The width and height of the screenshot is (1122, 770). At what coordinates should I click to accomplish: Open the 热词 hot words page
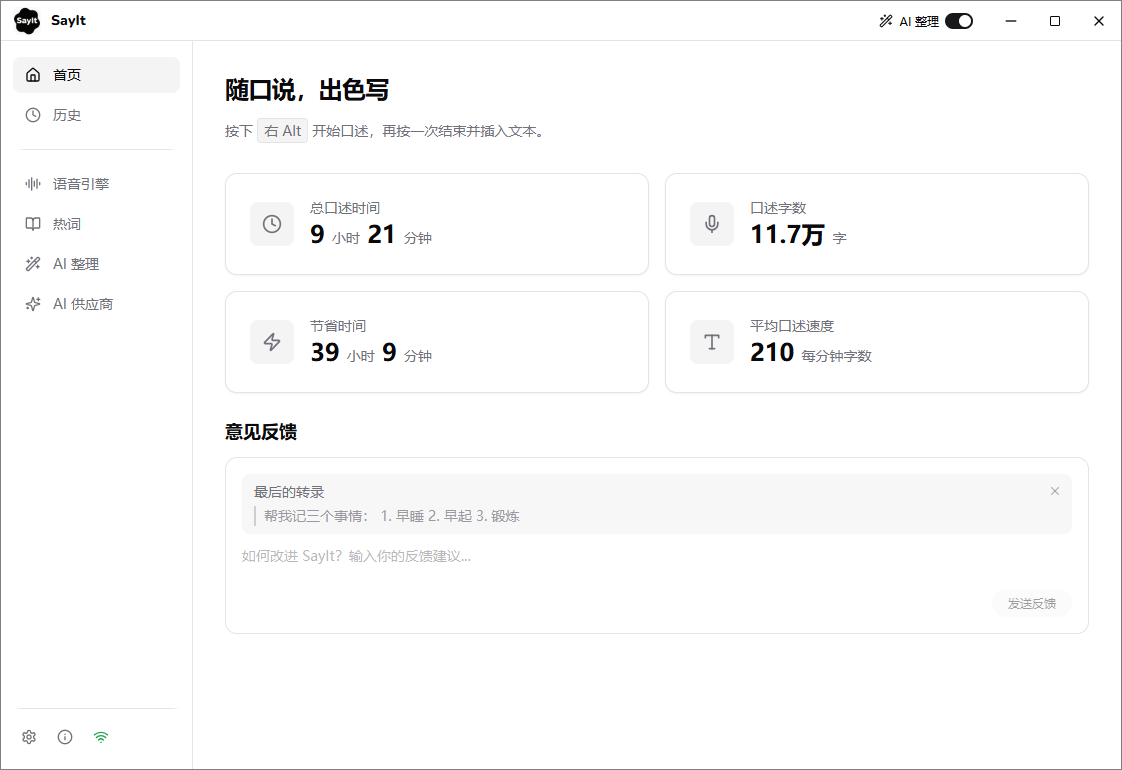pos(97,224)
